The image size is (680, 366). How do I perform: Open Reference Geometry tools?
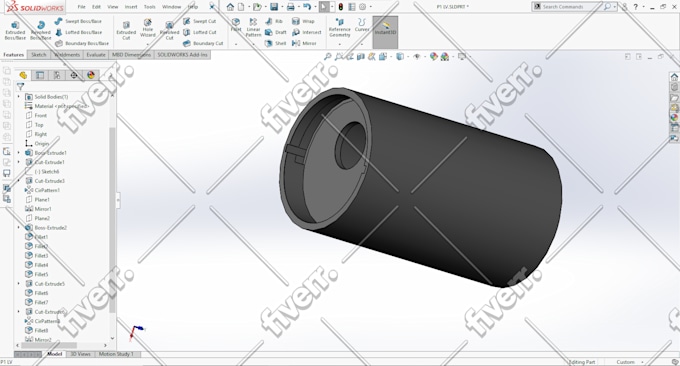pos(340,28)
